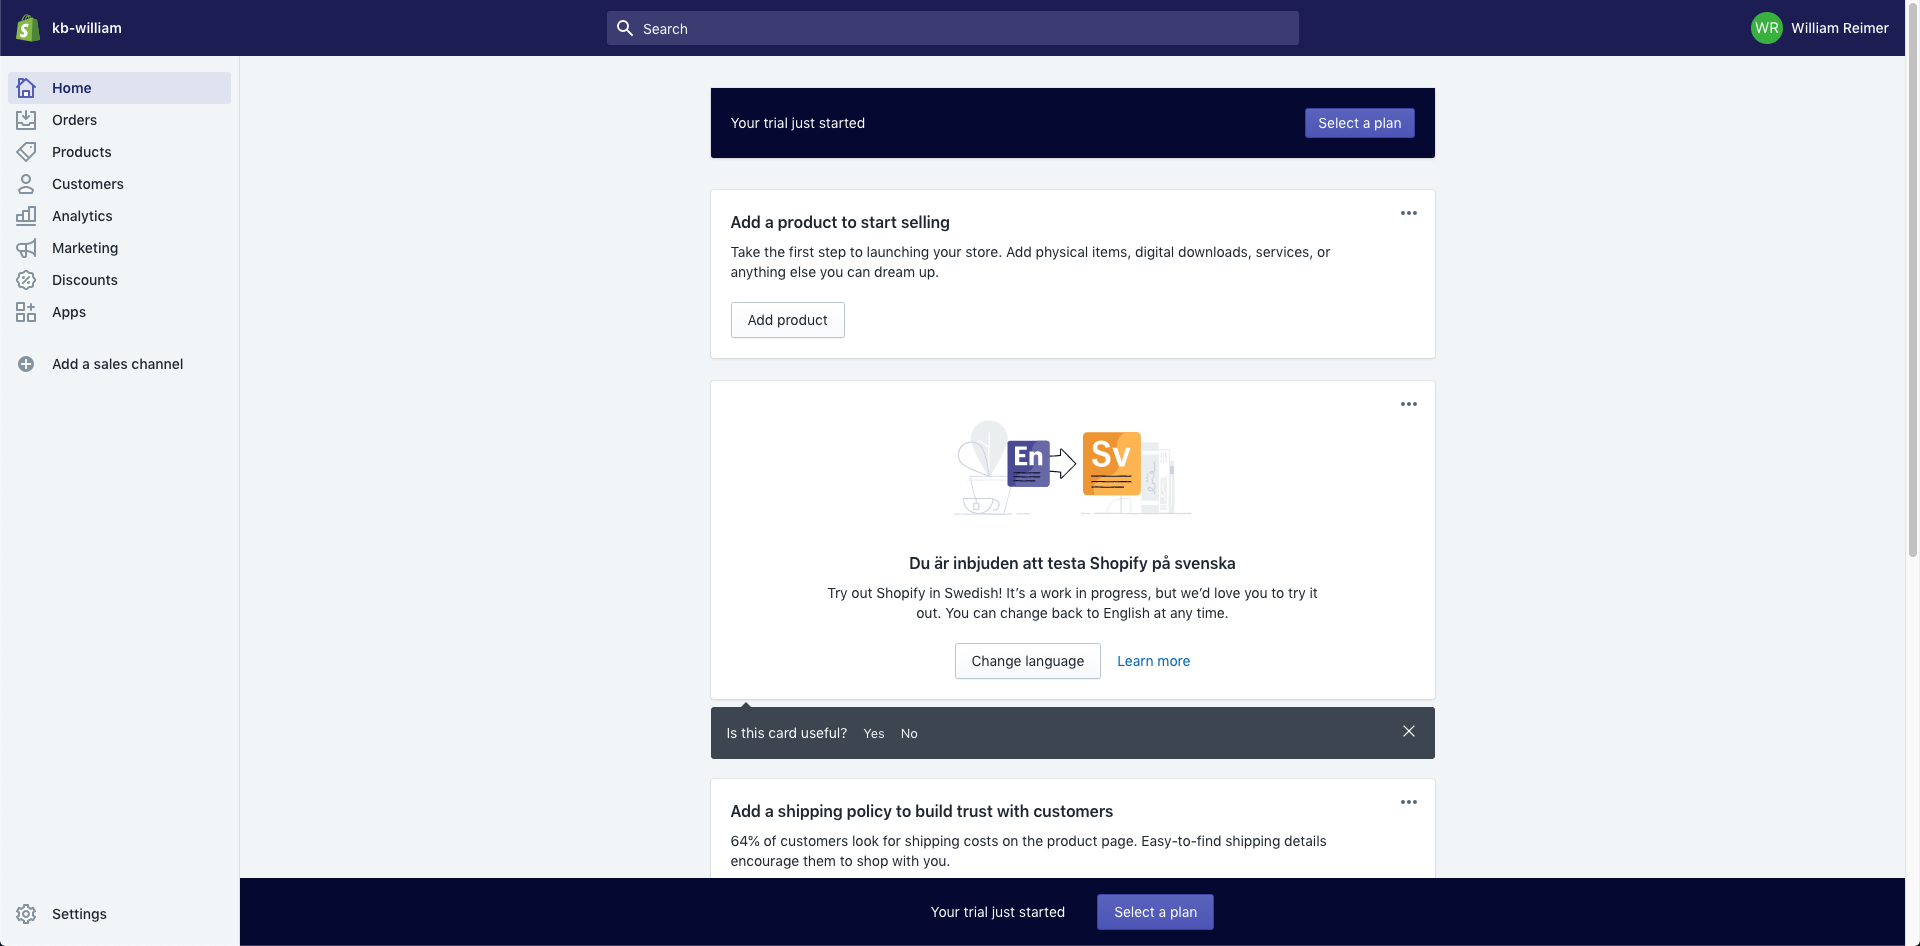Click the Customers person icon
The image size is (1920, 946).
[26, 184]
